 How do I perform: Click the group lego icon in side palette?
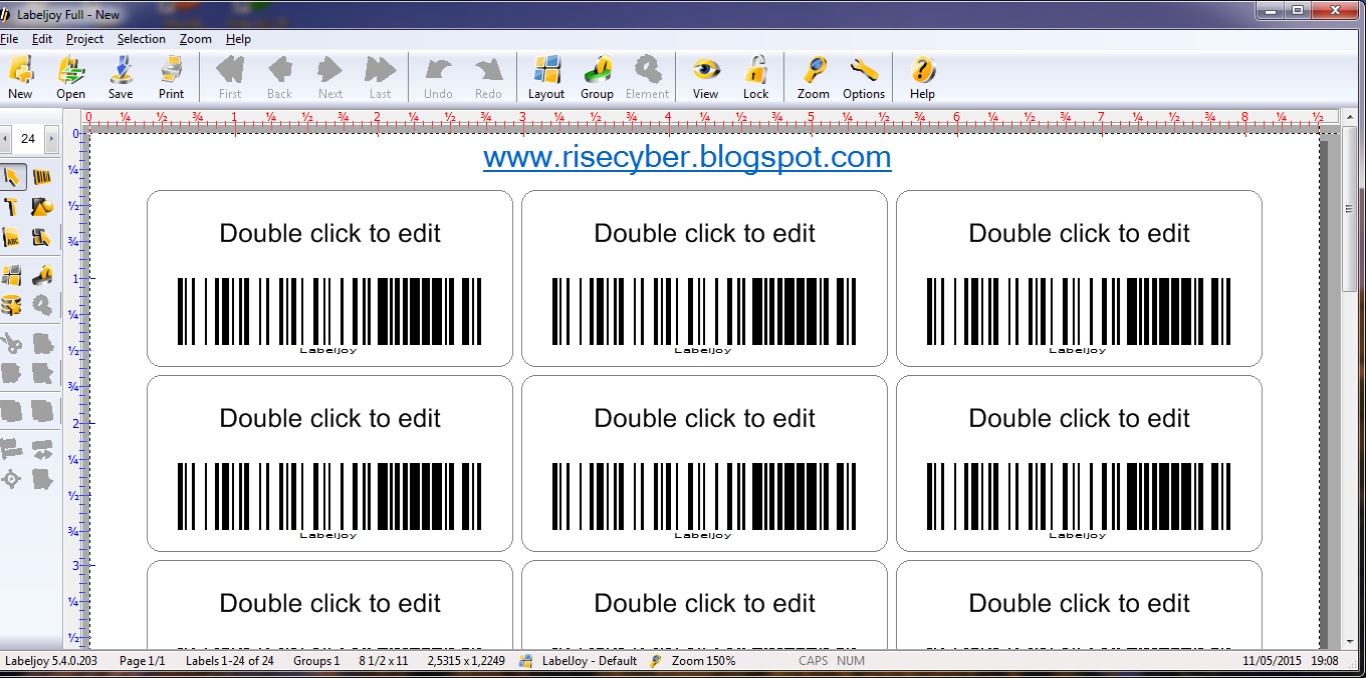pos(42,275)
